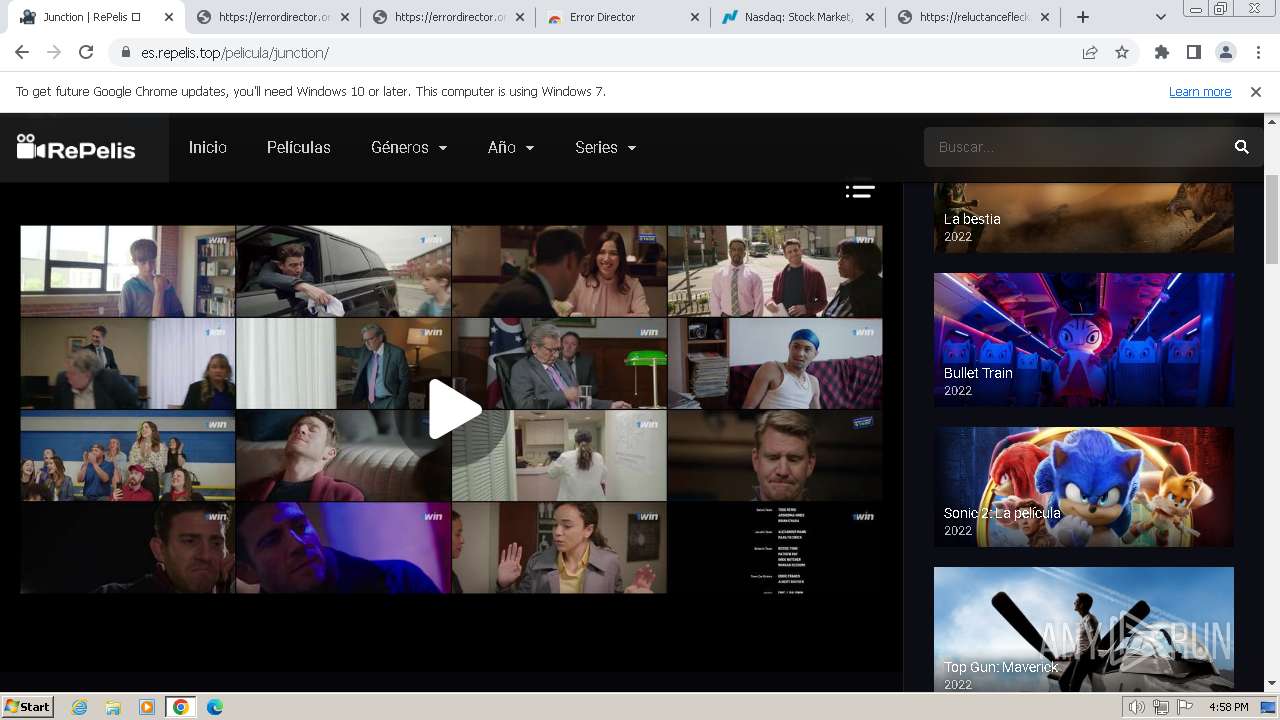Expand Año dropdown menu
The height and width of the screenshot is (720, 1280).
point(511,147)
